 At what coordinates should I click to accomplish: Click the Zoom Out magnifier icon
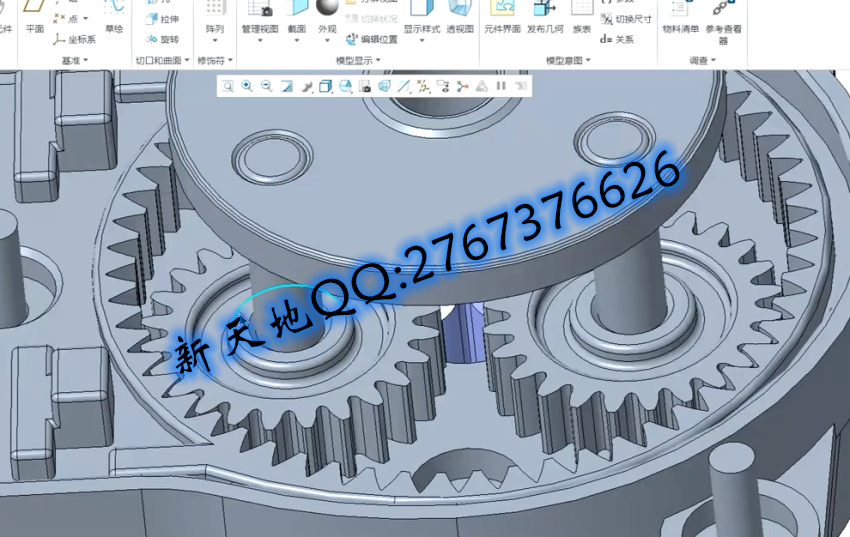coord(266,86)
